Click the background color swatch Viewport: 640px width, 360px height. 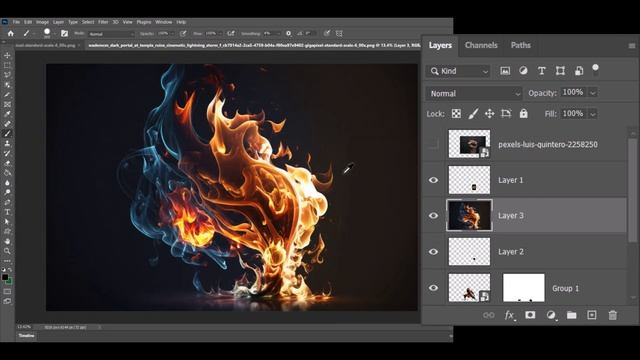9,281
